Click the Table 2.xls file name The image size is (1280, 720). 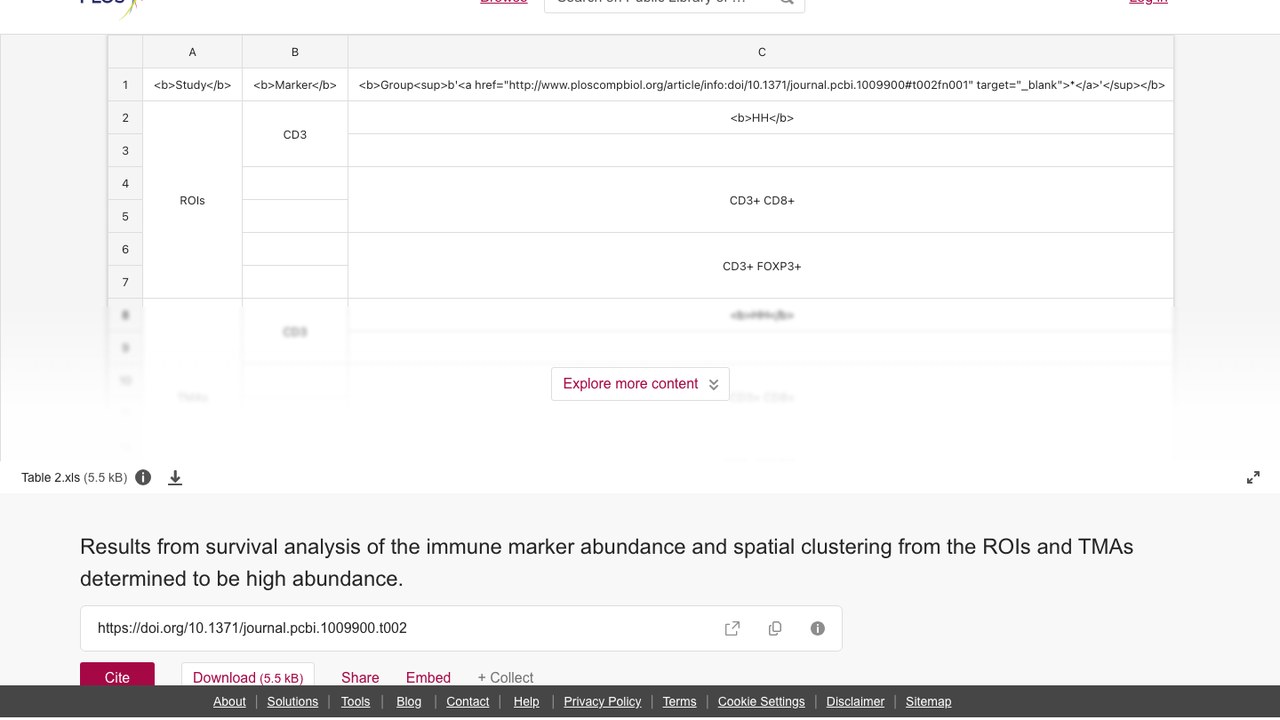pos(51,478)
